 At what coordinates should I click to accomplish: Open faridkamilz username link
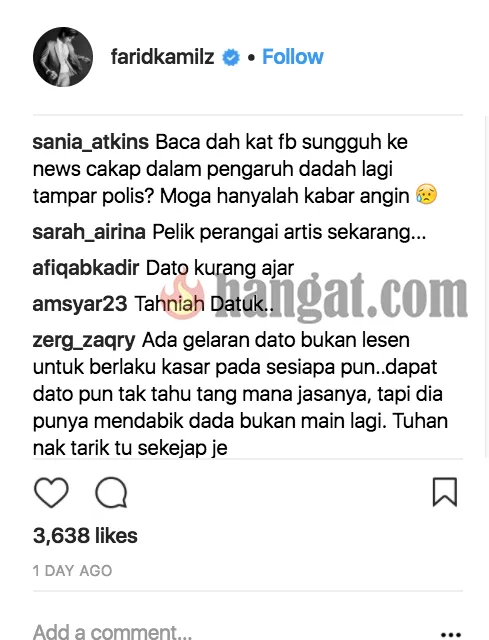[x=162, y=57]
